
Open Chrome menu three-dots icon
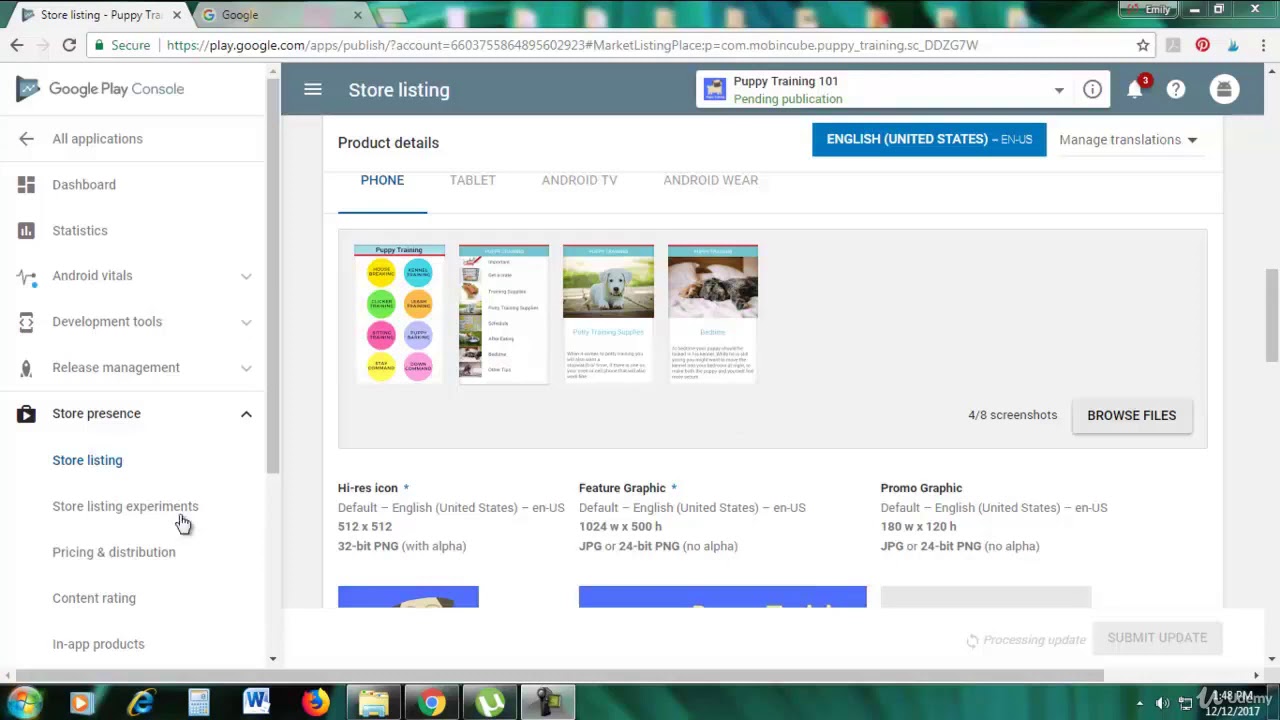coord(1261,45)
